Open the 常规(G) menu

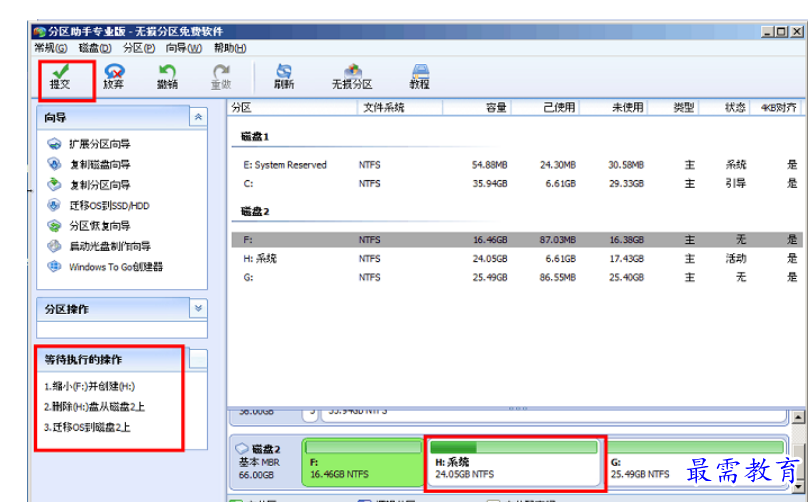[x=50, y=48]
